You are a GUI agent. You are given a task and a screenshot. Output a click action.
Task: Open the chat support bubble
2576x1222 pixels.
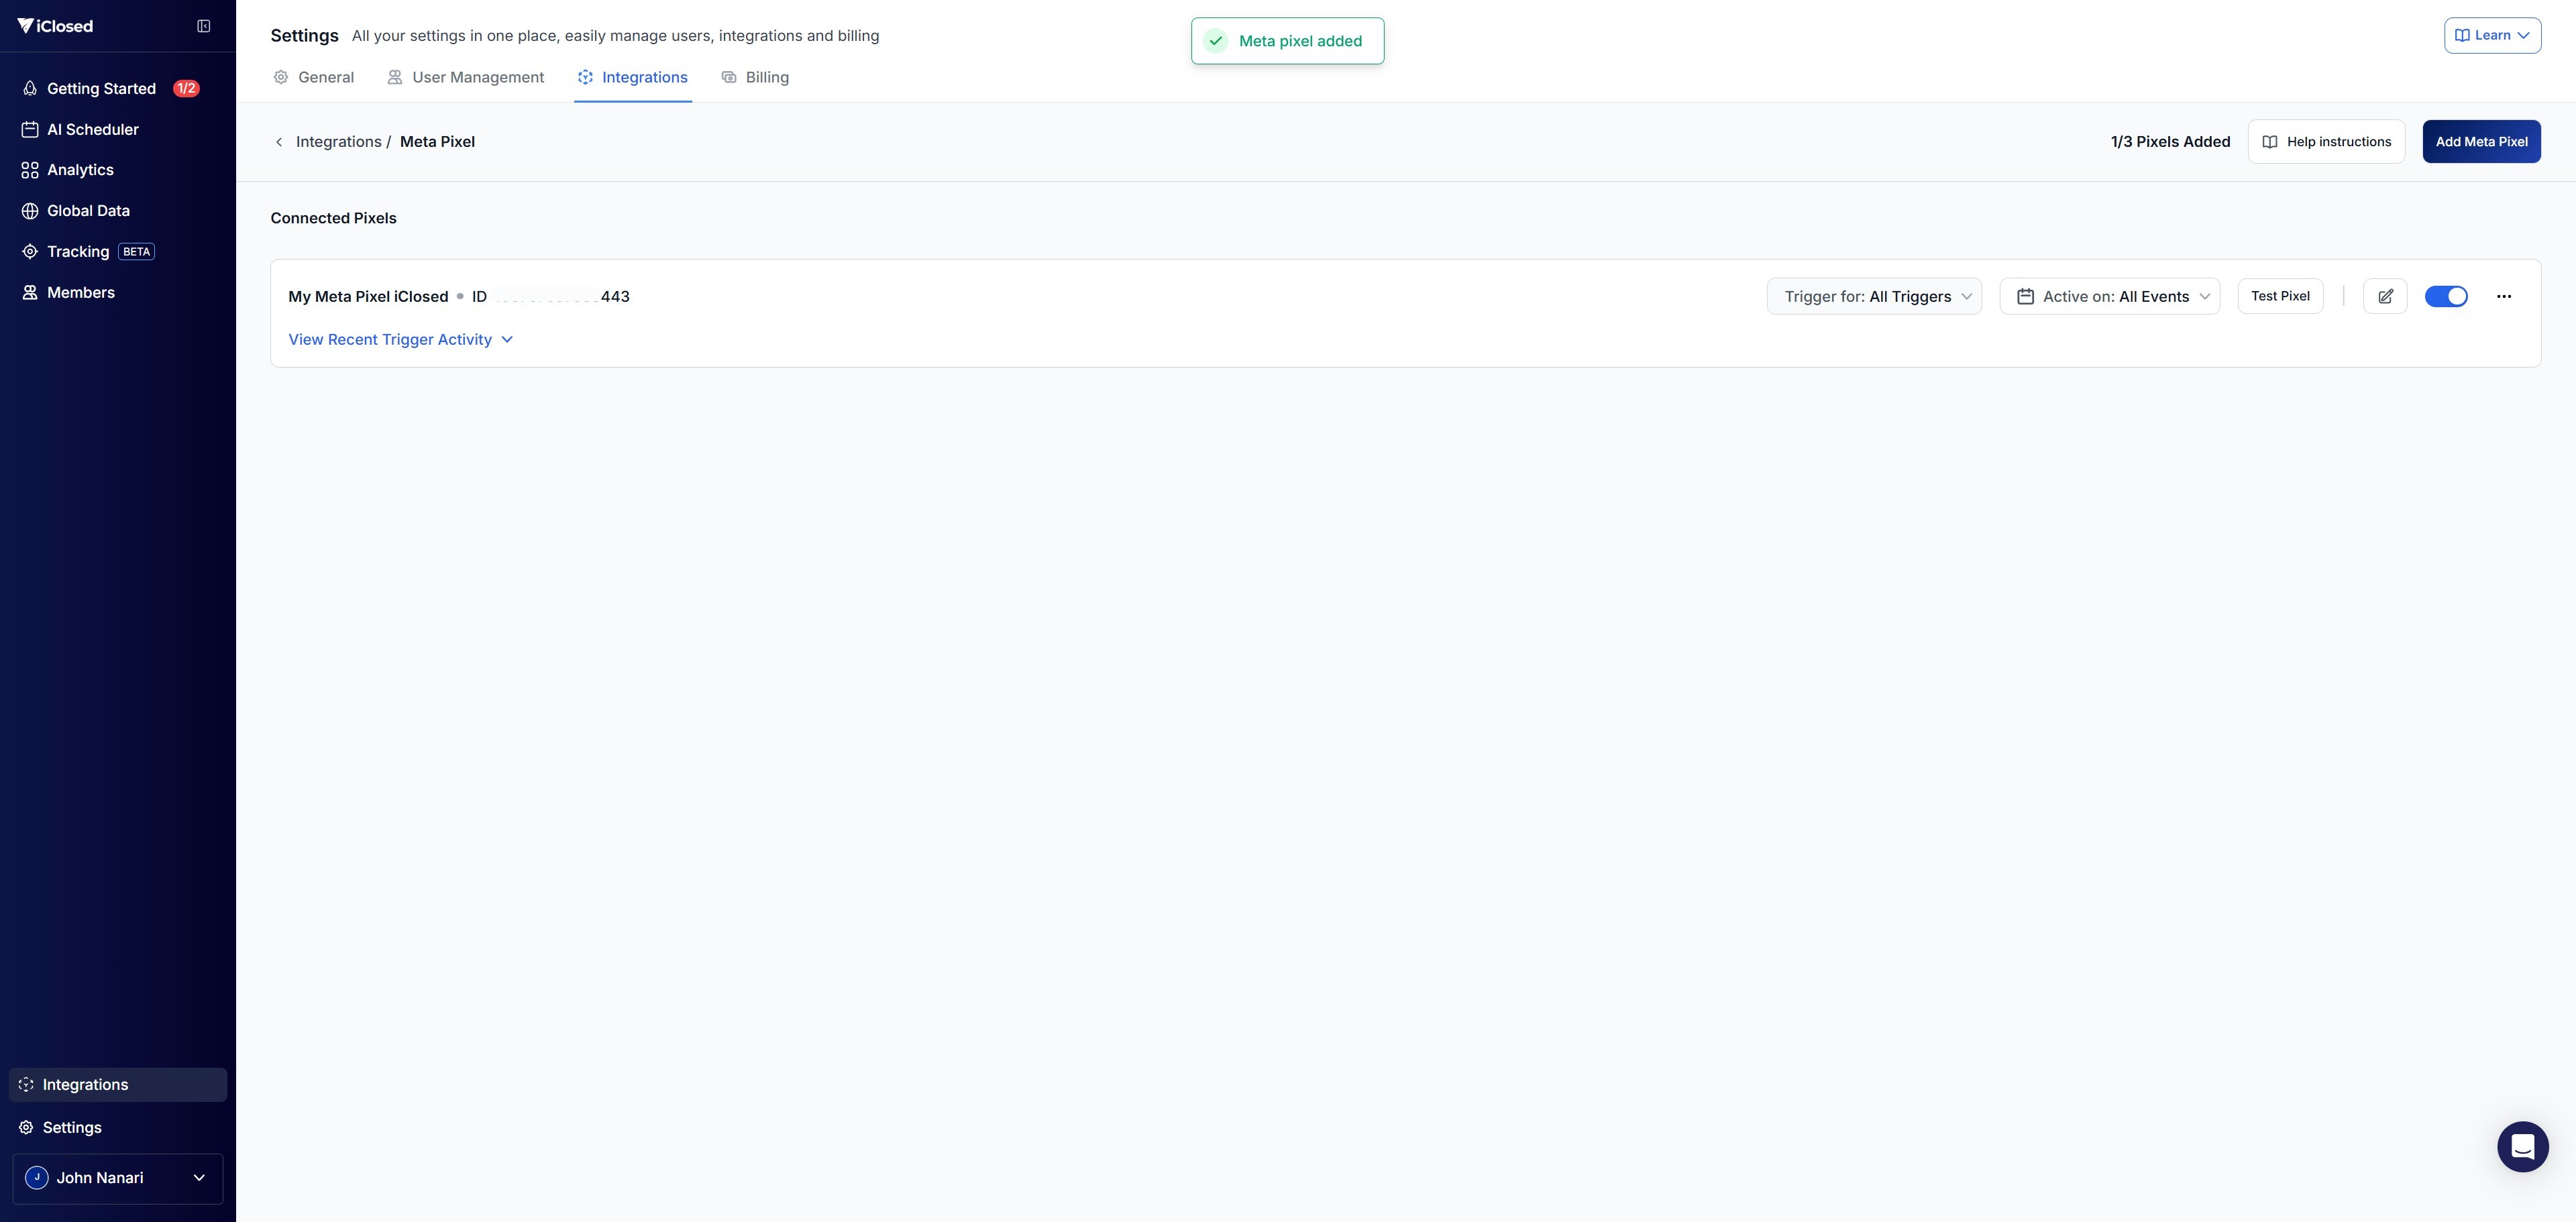click(x=2522, y=1146)
